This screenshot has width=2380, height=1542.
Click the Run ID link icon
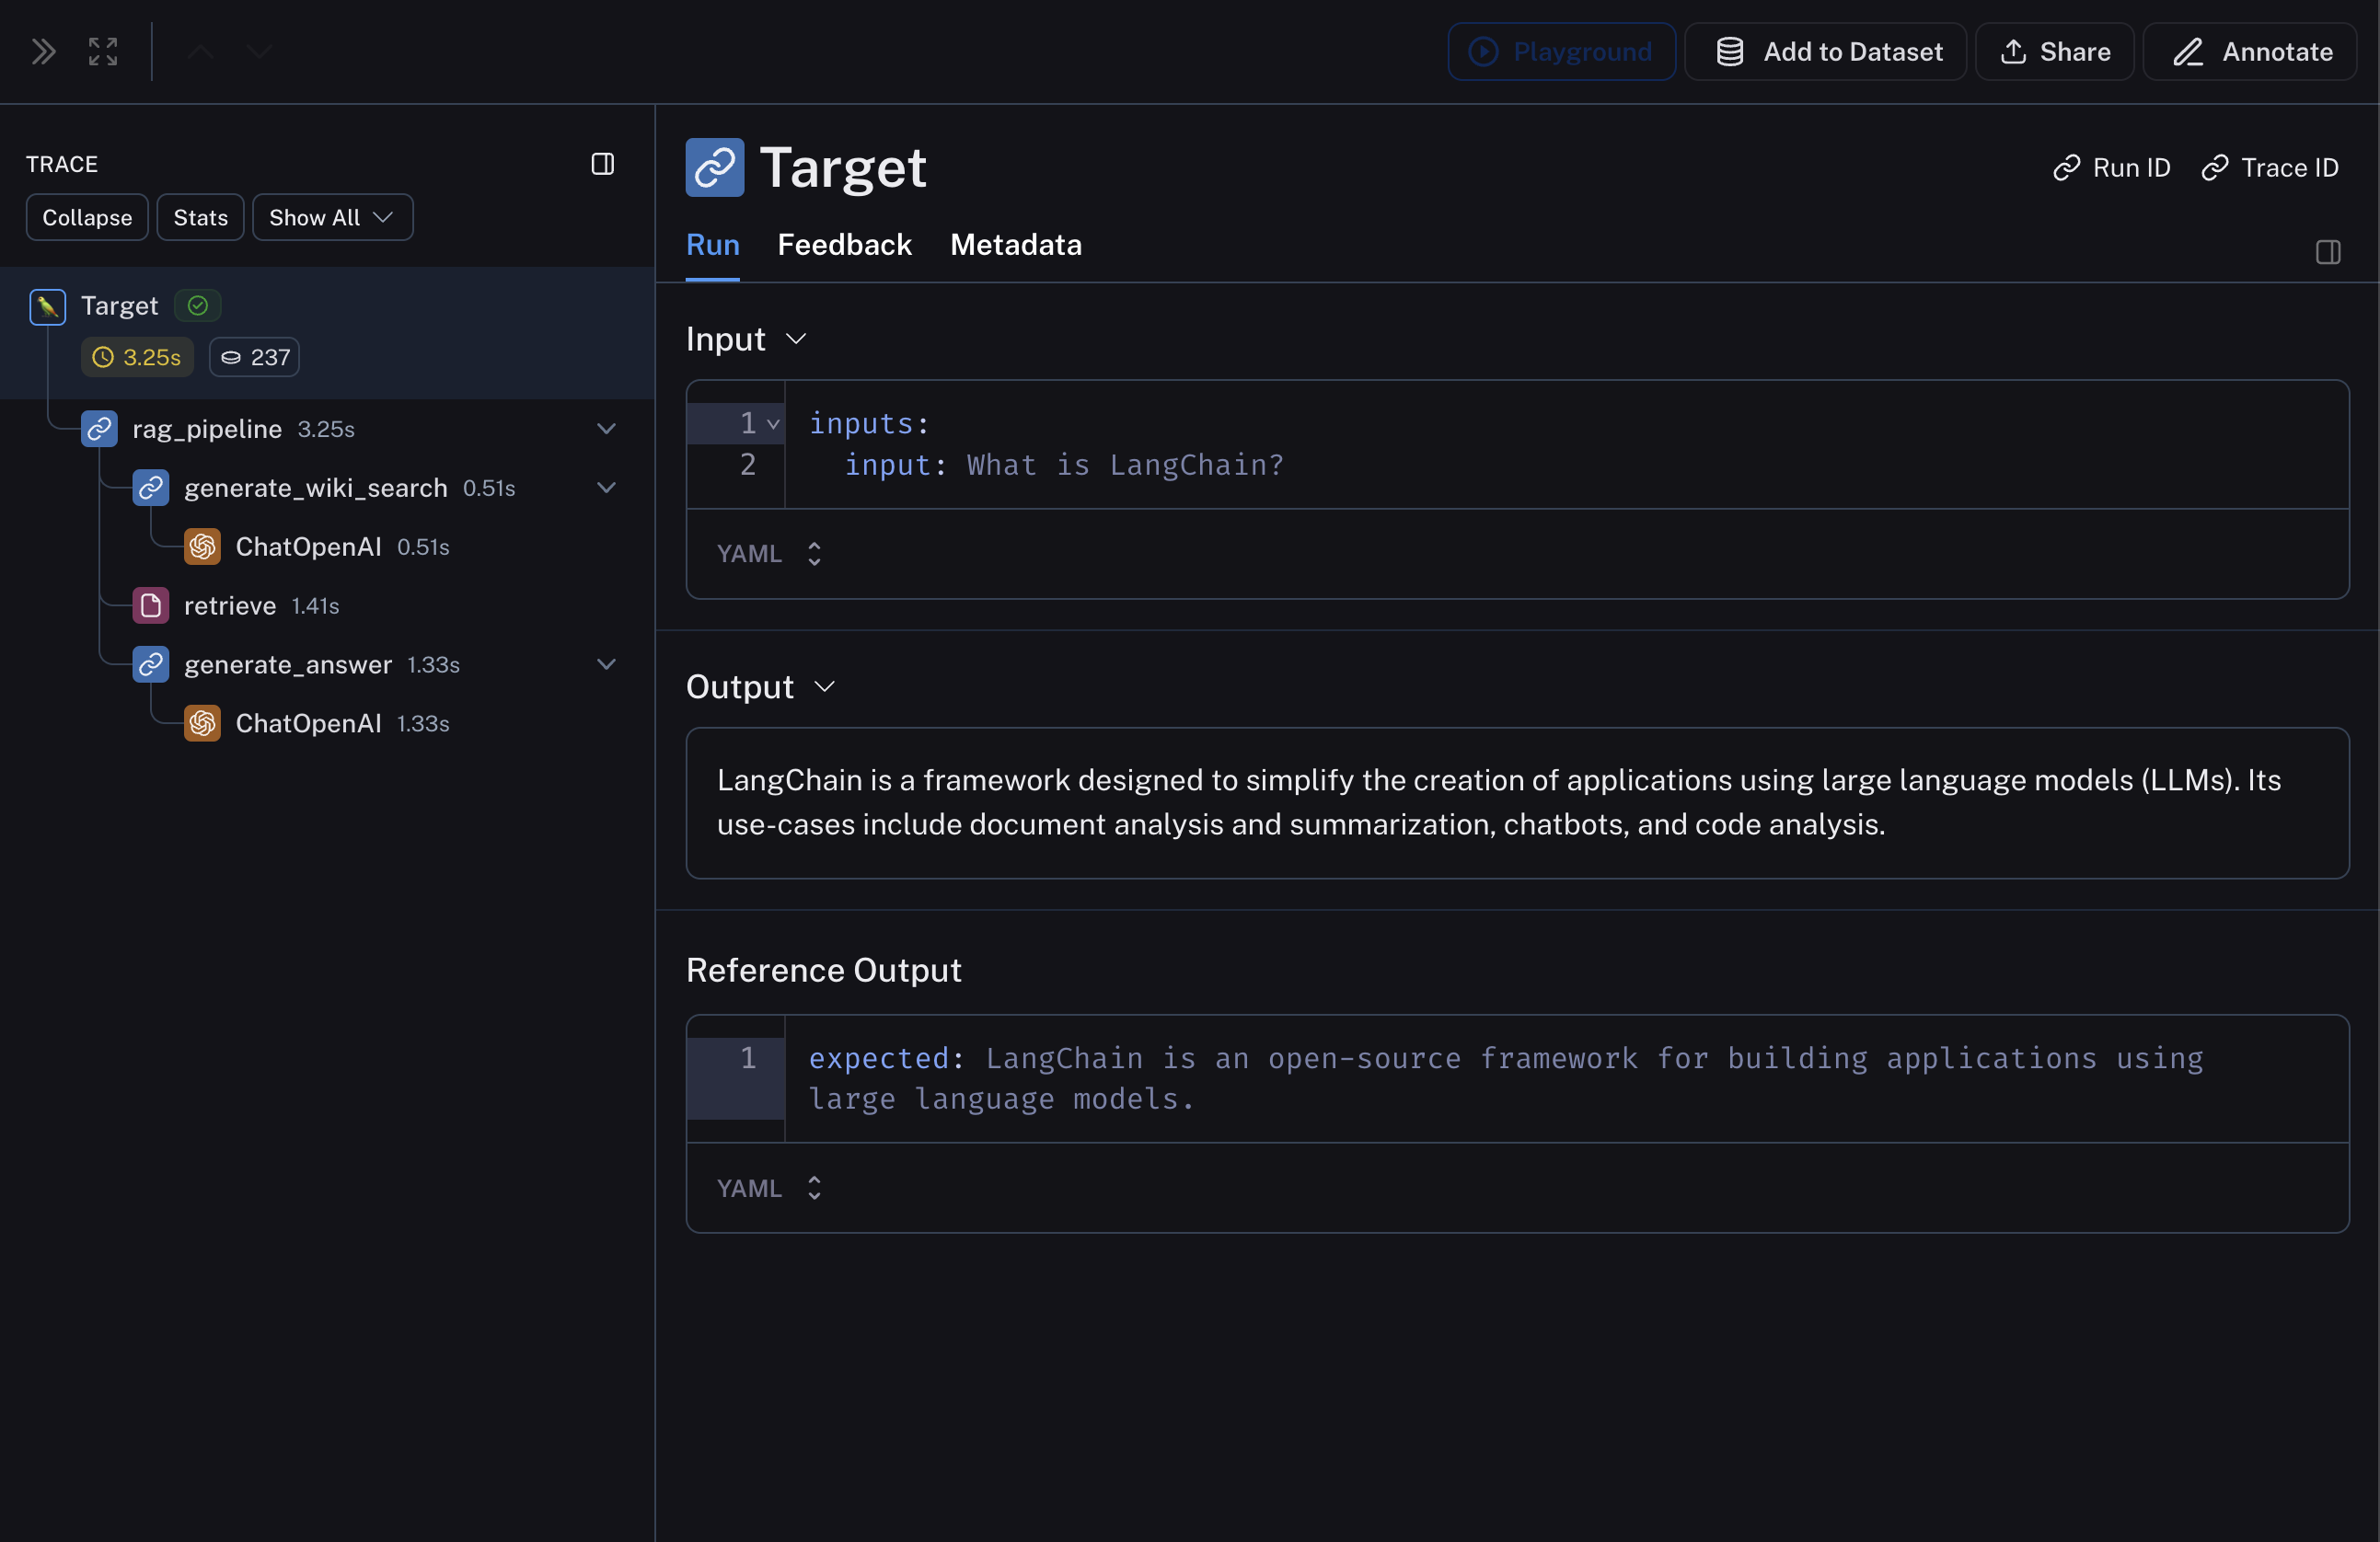click(x=2066, y=168)
